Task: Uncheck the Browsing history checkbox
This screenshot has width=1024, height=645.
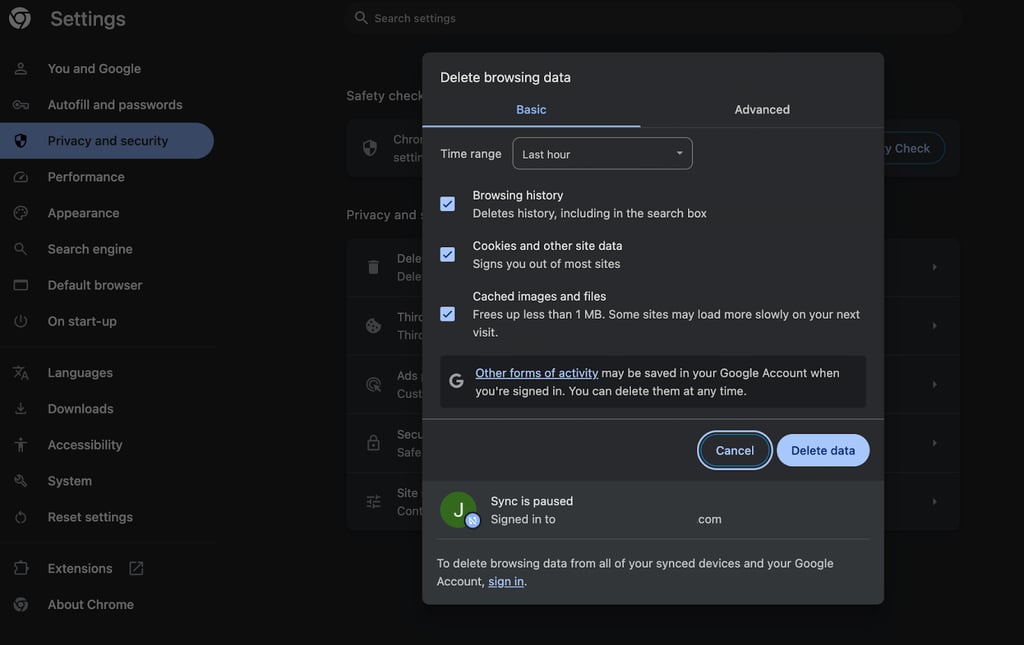Action: (x=447, y=204)
